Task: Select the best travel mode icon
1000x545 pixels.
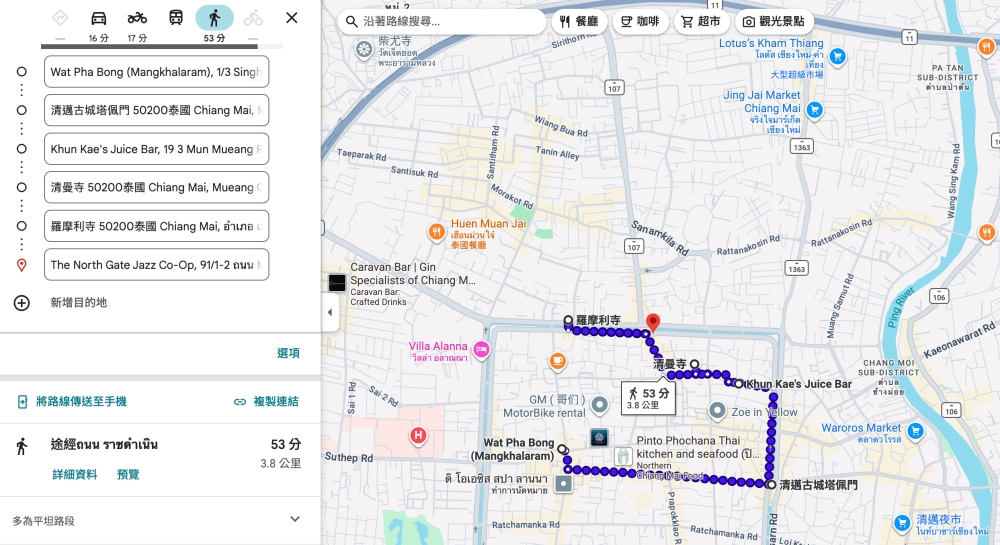Action: (60, 18)
